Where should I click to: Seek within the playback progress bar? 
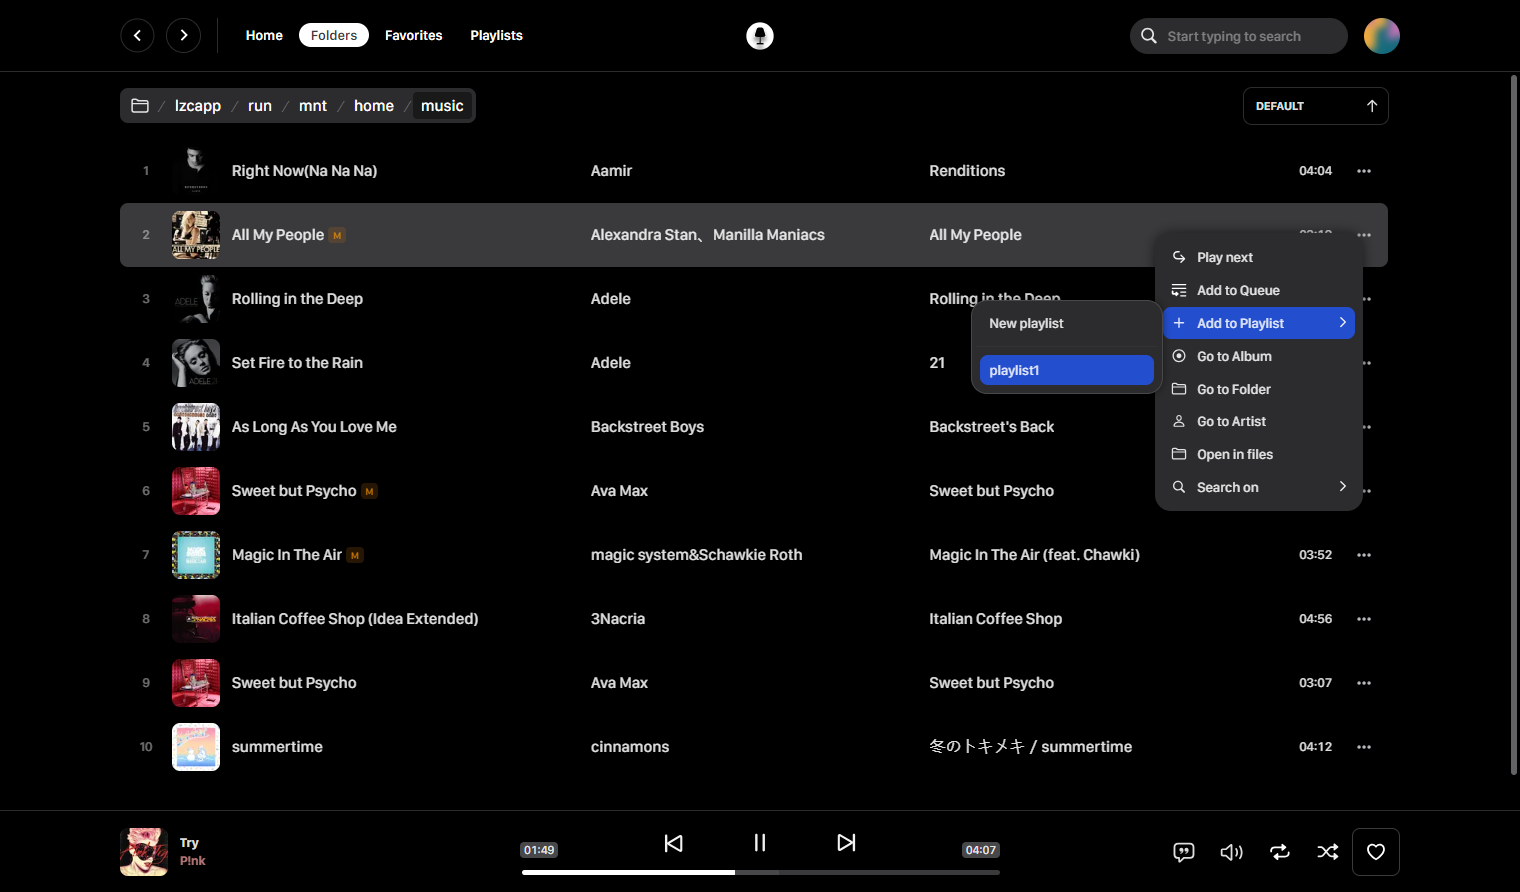pos(760,872)
